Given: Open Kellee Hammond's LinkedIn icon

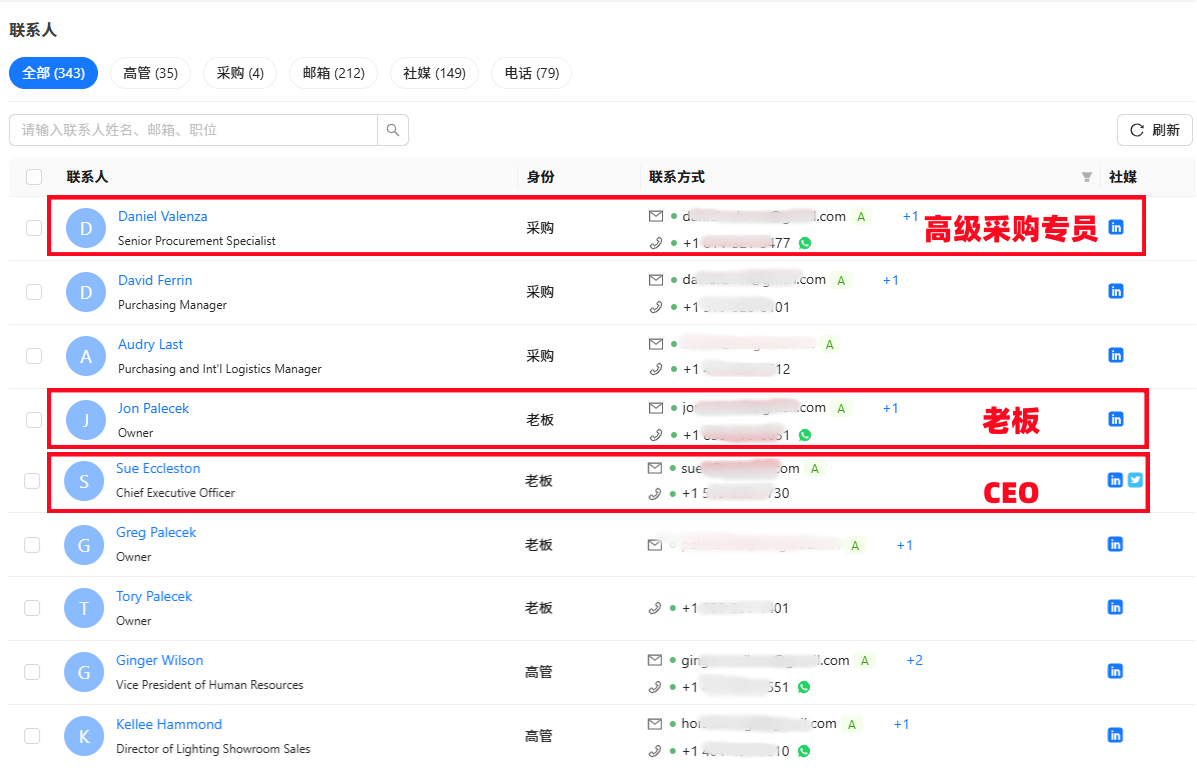Looking at the screenshot, I should click(x=1116, y=735).
